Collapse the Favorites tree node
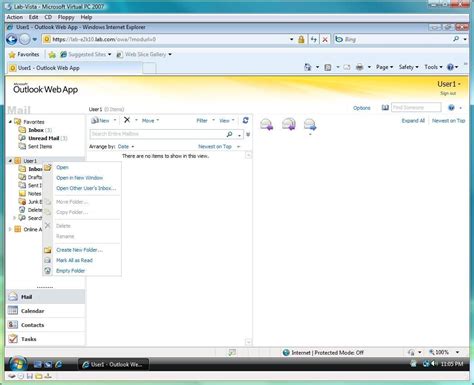Viewport: 474px width, 385px height. (x=10, y=122)
